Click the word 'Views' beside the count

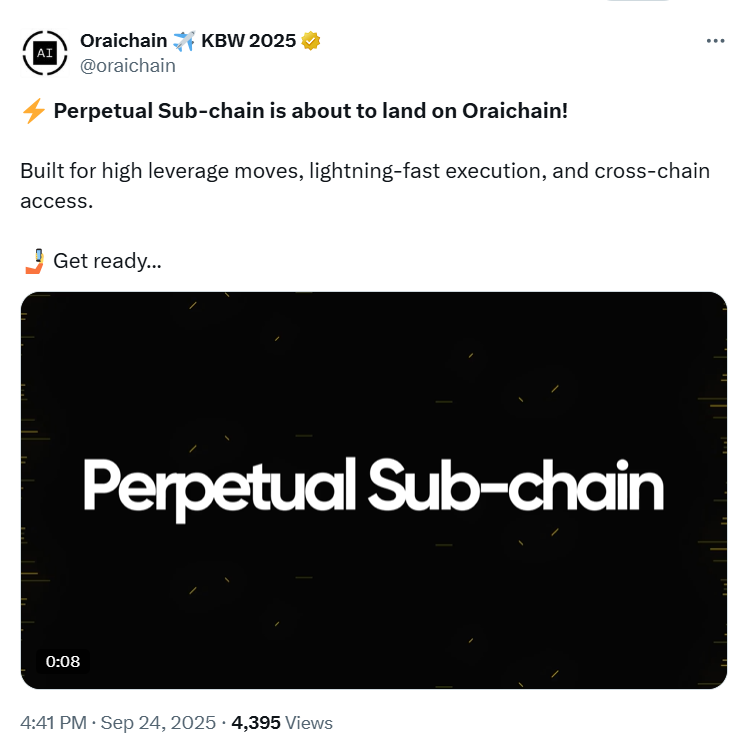(309, 723)
